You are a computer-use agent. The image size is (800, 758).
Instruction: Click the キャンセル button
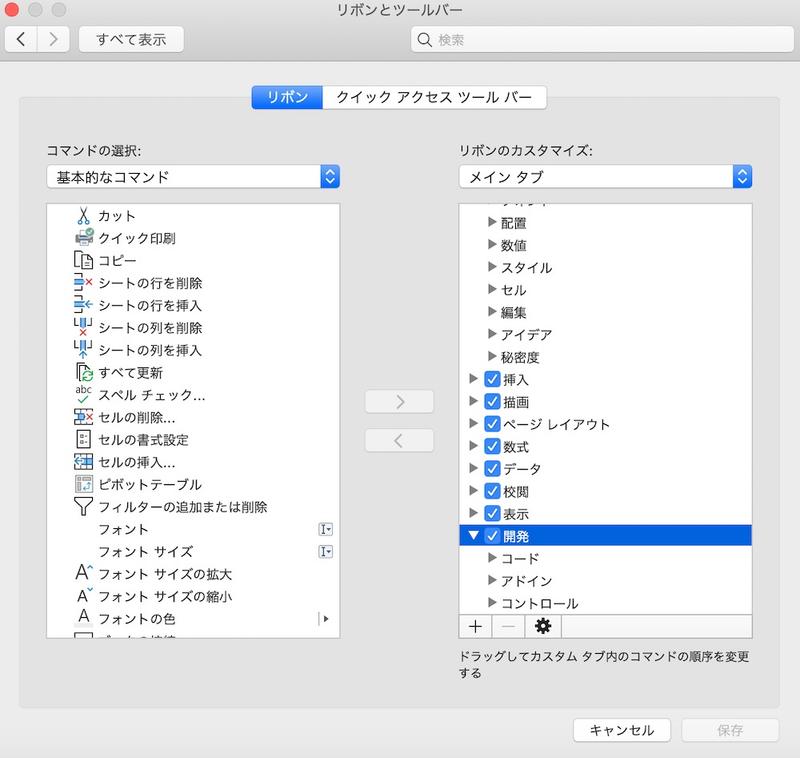coord(622,730)
